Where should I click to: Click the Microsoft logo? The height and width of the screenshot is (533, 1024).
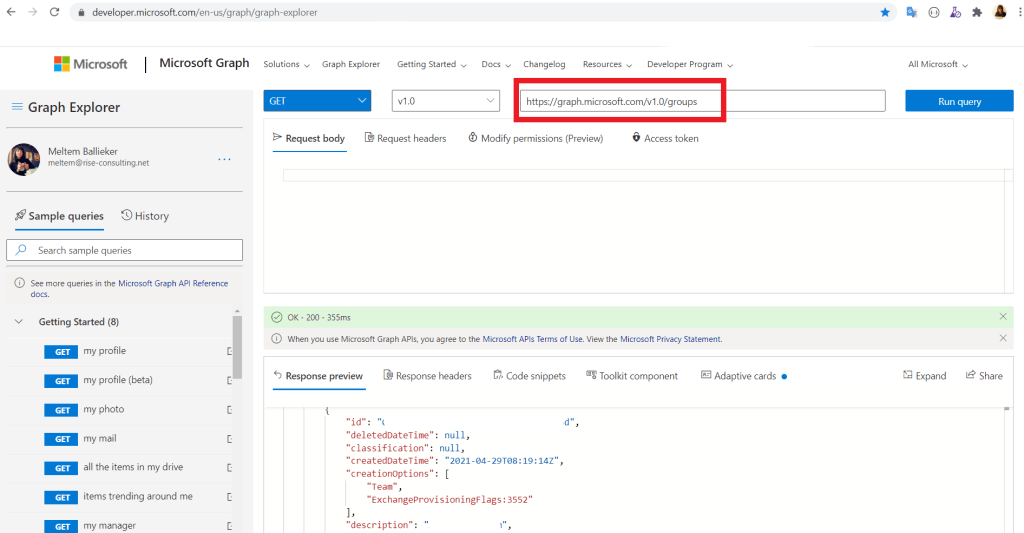pyautogui.click(x=91, y=64)
